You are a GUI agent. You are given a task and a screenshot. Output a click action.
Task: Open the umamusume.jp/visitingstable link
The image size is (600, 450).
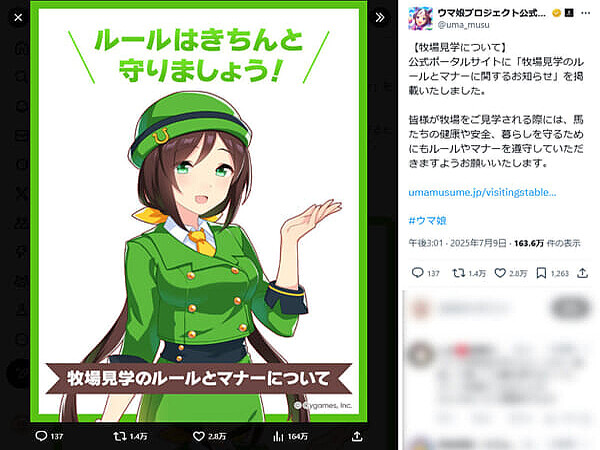pyautogui.click(x=482, y=192)
